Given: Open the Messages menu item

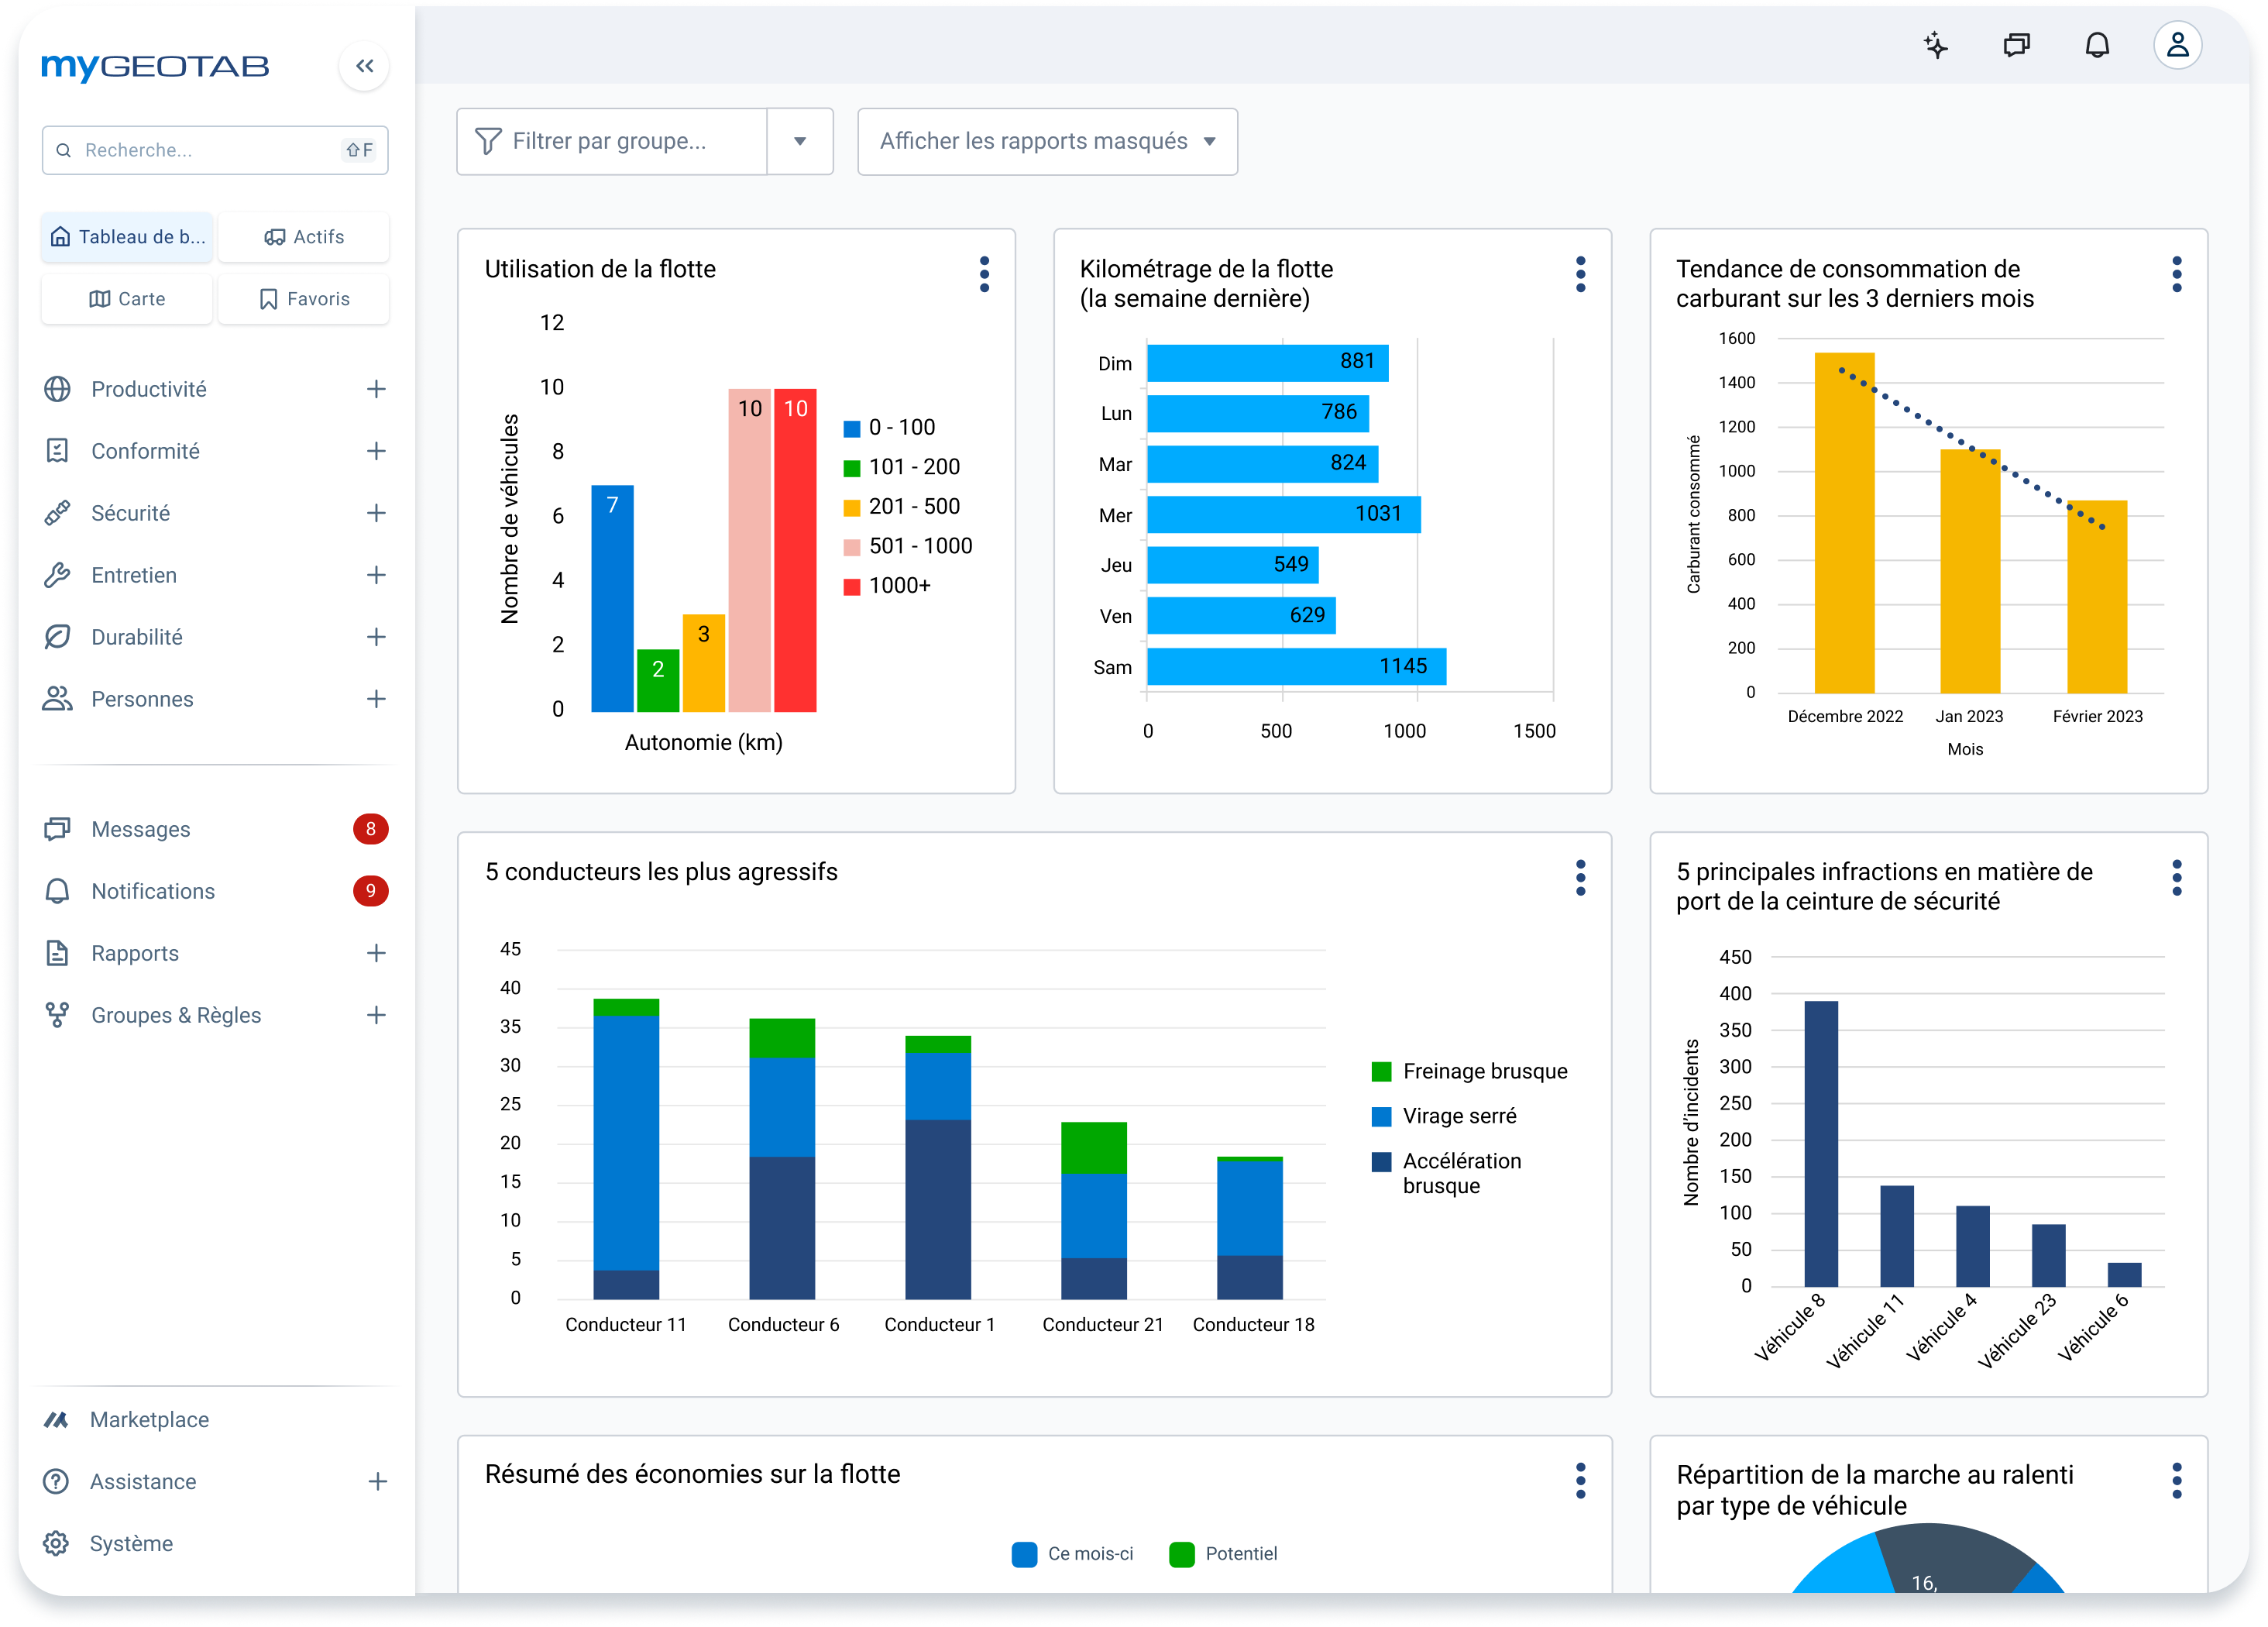Looking at the screenshot, I should (x=215, y=829).
